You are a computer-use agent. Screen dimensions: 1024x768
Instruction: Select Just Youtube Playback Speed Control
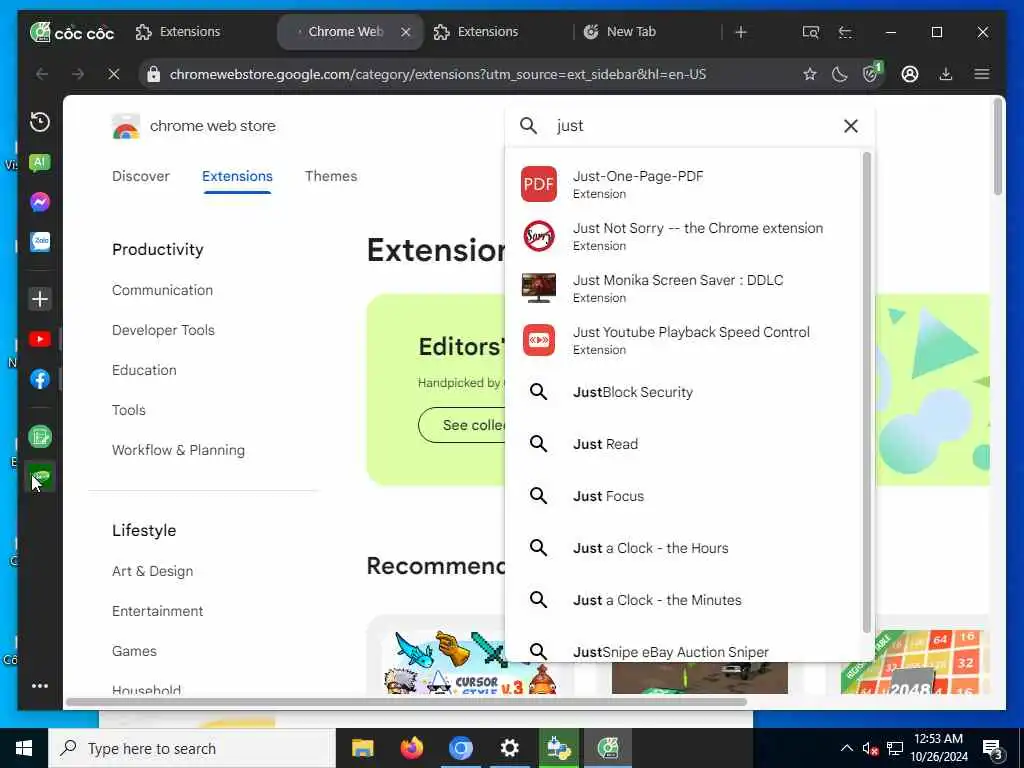point(684,340)
